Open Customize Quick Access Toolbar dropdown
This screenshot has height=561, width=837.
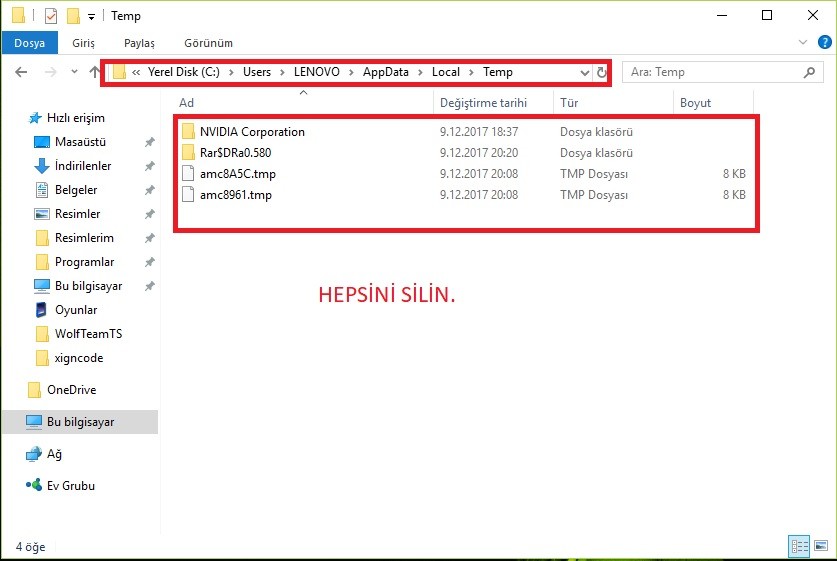(91, 17)
